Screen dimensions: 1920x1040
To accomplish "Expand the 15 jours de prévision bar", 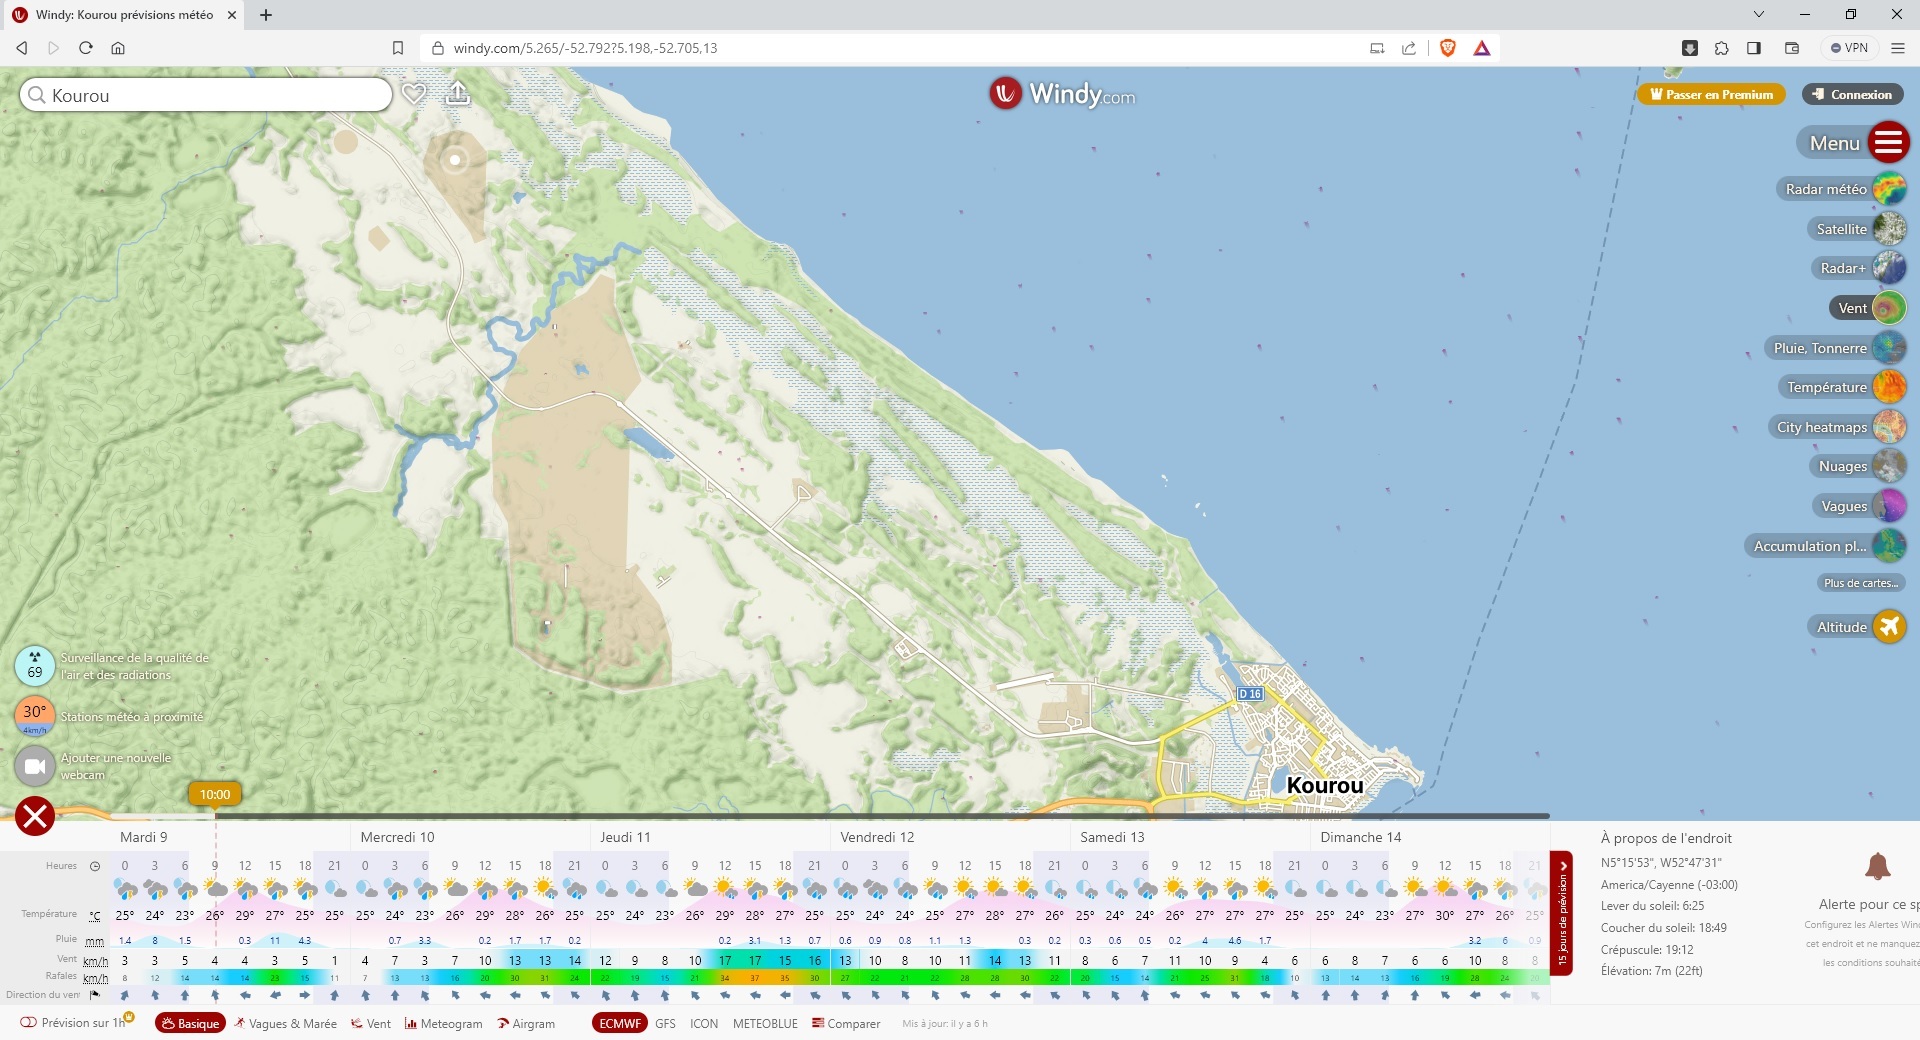I will click(x=1562, y=912).
